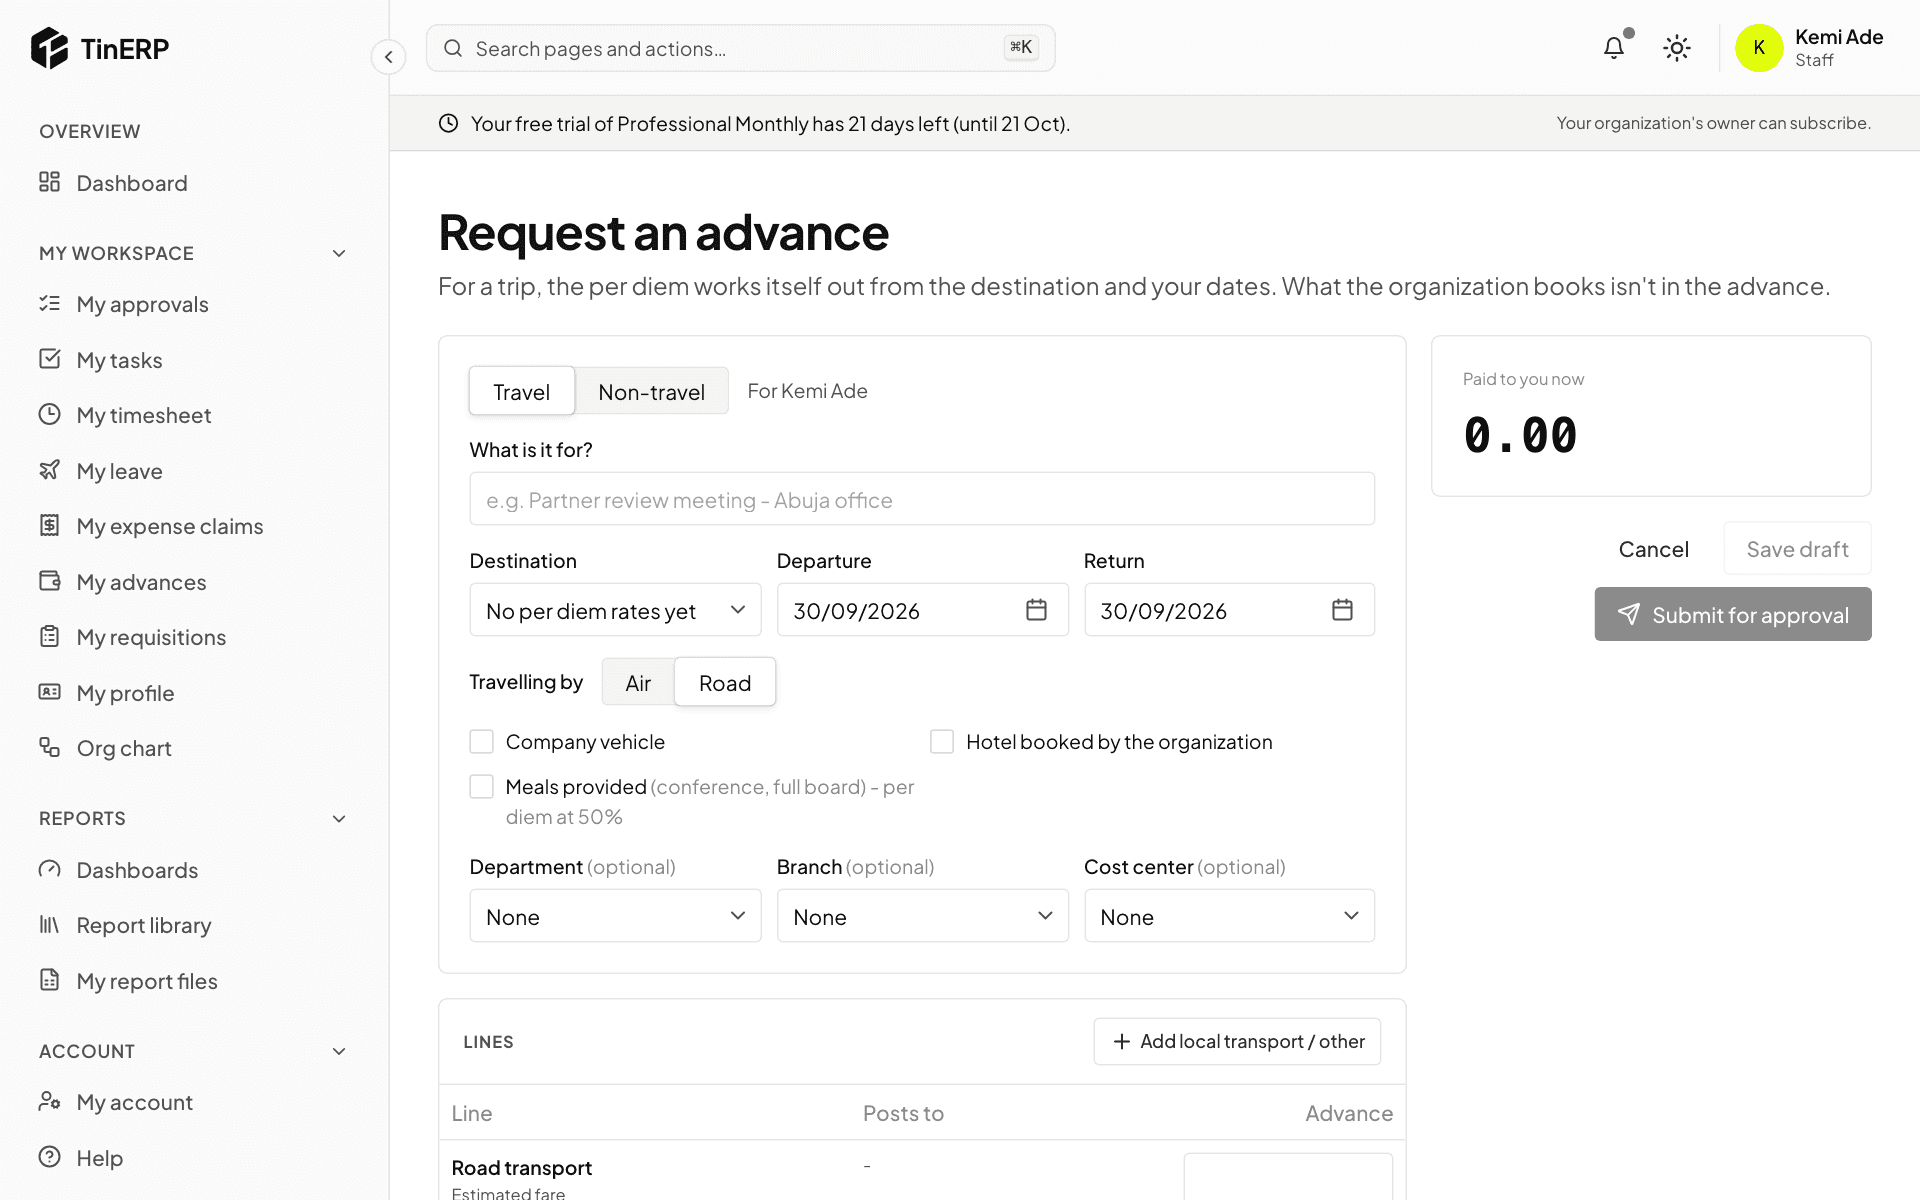Collapse the Reports sidebar section

tap(339, 819)
